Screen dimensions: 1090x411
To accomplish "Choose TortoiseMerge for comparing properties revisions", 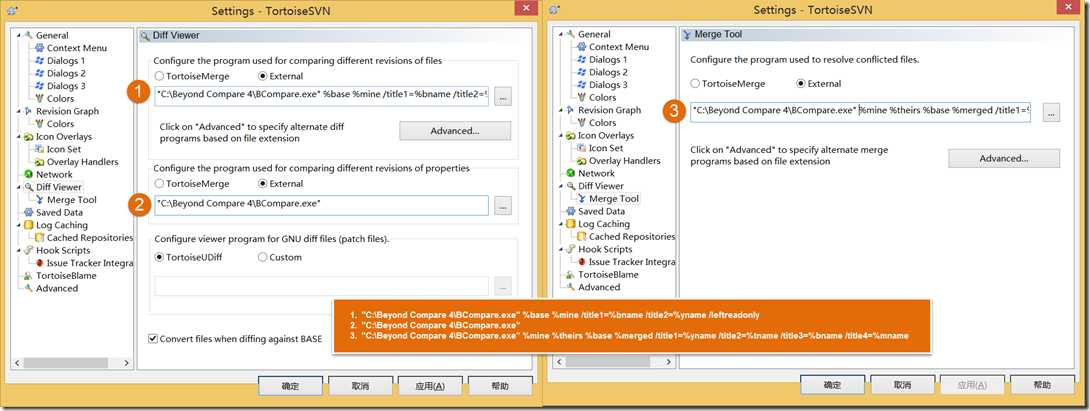I will click(x=159, y=184).
